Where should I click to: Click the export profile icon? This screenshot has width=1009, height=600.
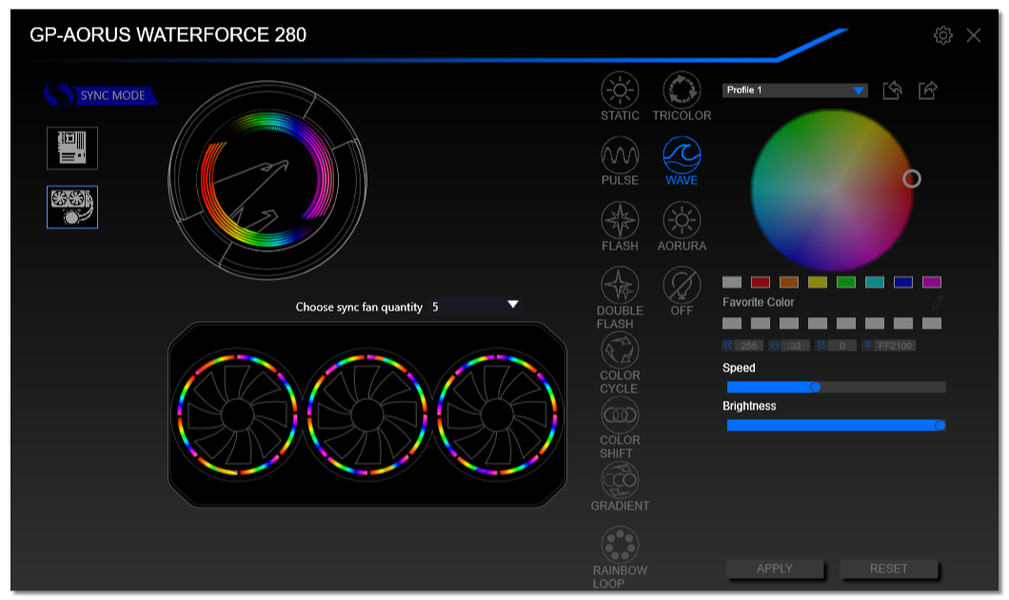pos(927,90)
